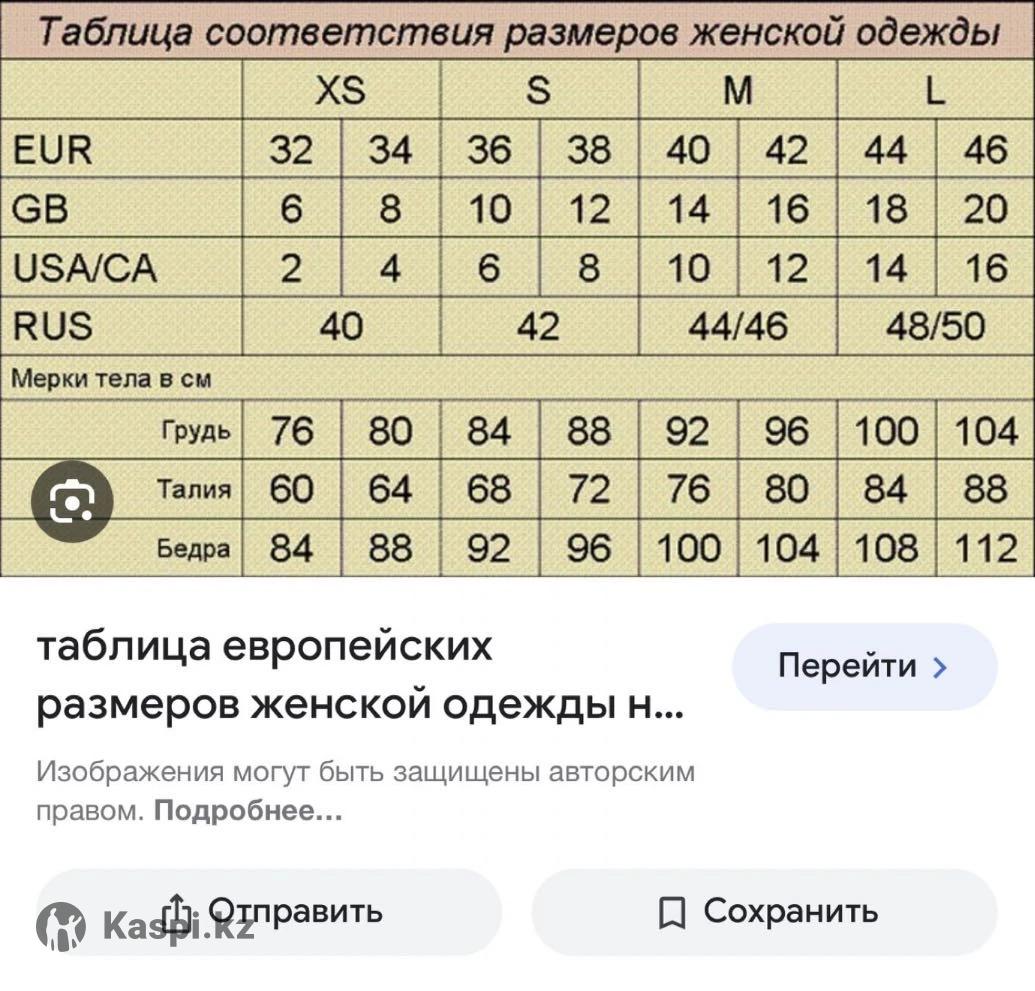The height and width of the screenshot is (991, 1035).
Task: Click the blue chevron next to Перейти
Action: 940,667
